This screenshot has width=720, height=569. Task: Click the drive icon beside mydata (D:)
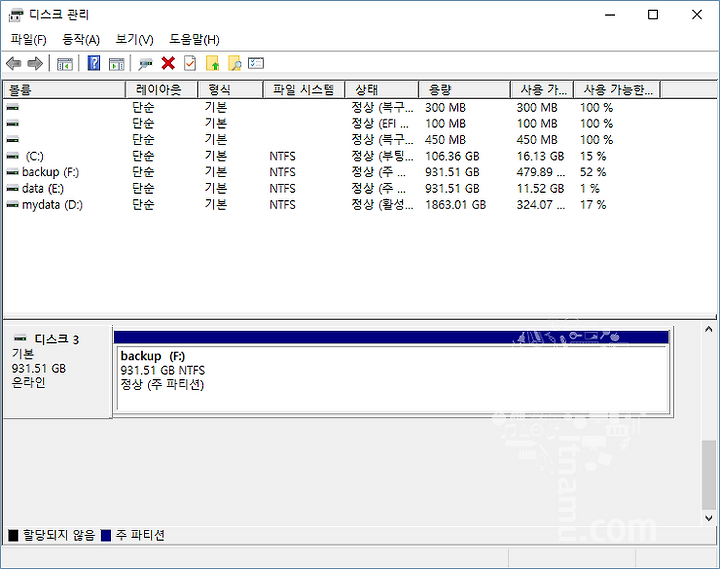coord(13,205)
